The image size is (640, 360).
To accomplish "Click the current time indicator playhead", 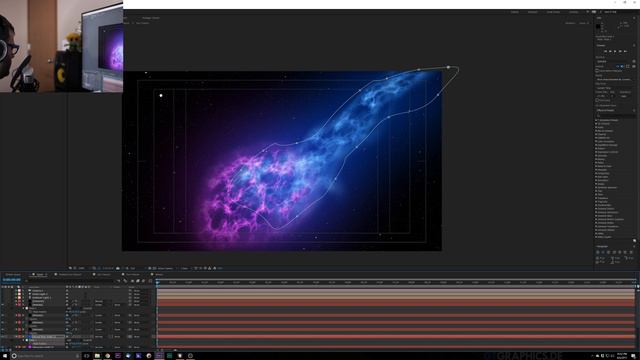I will tap(158, 282).
